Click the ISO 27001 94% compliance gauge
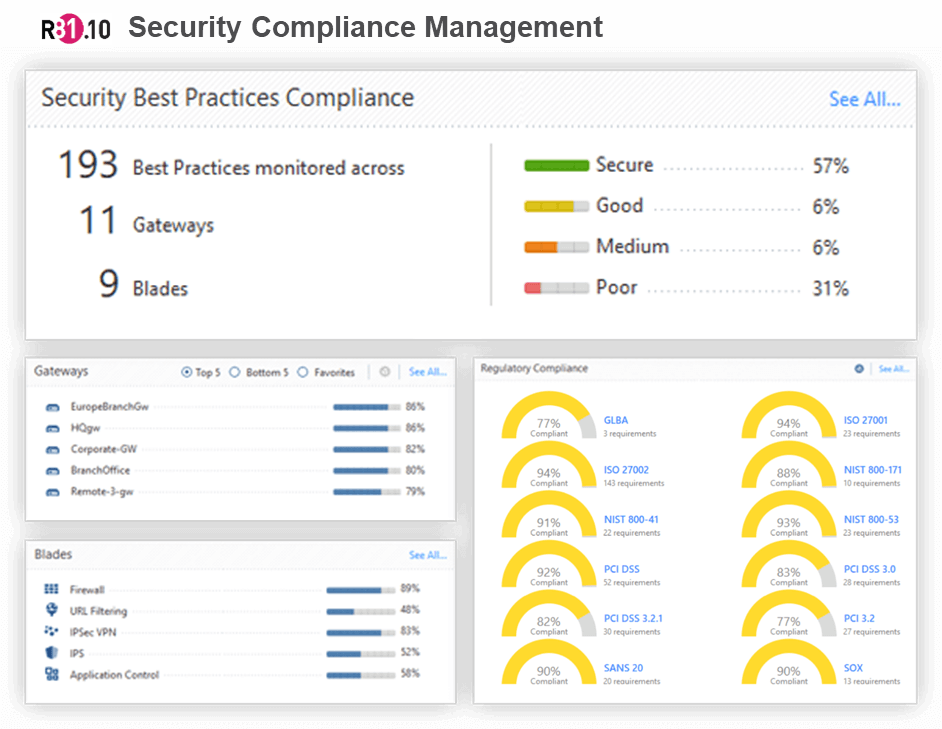 (789, 415)
